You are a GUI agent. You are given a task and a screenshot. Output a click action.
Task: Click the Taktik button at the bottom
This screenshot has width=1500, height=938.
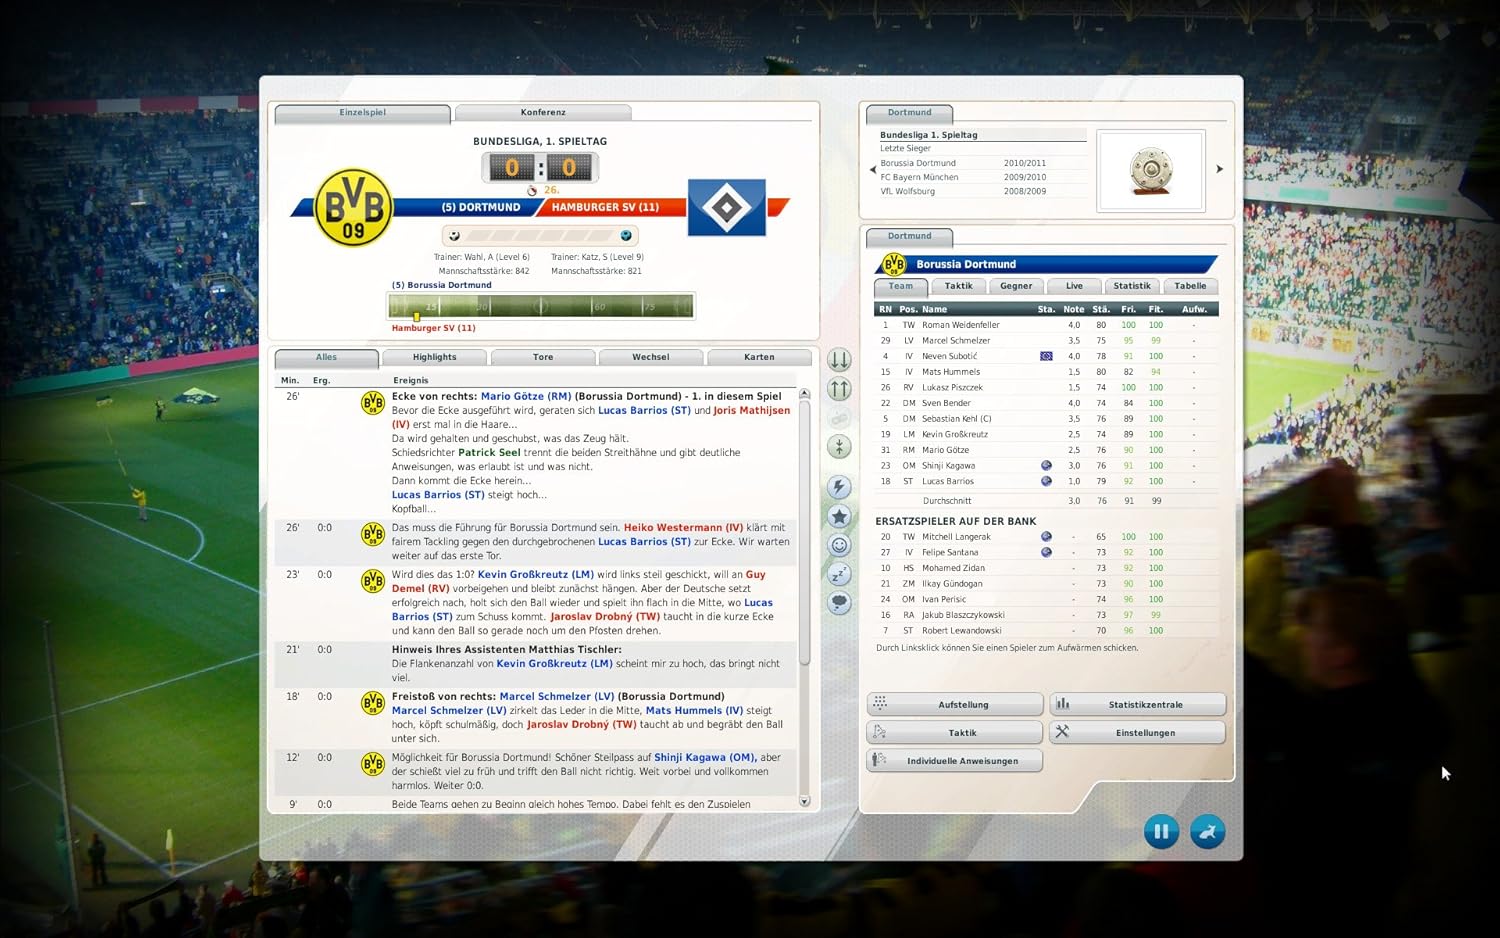[x=955, y=733]
